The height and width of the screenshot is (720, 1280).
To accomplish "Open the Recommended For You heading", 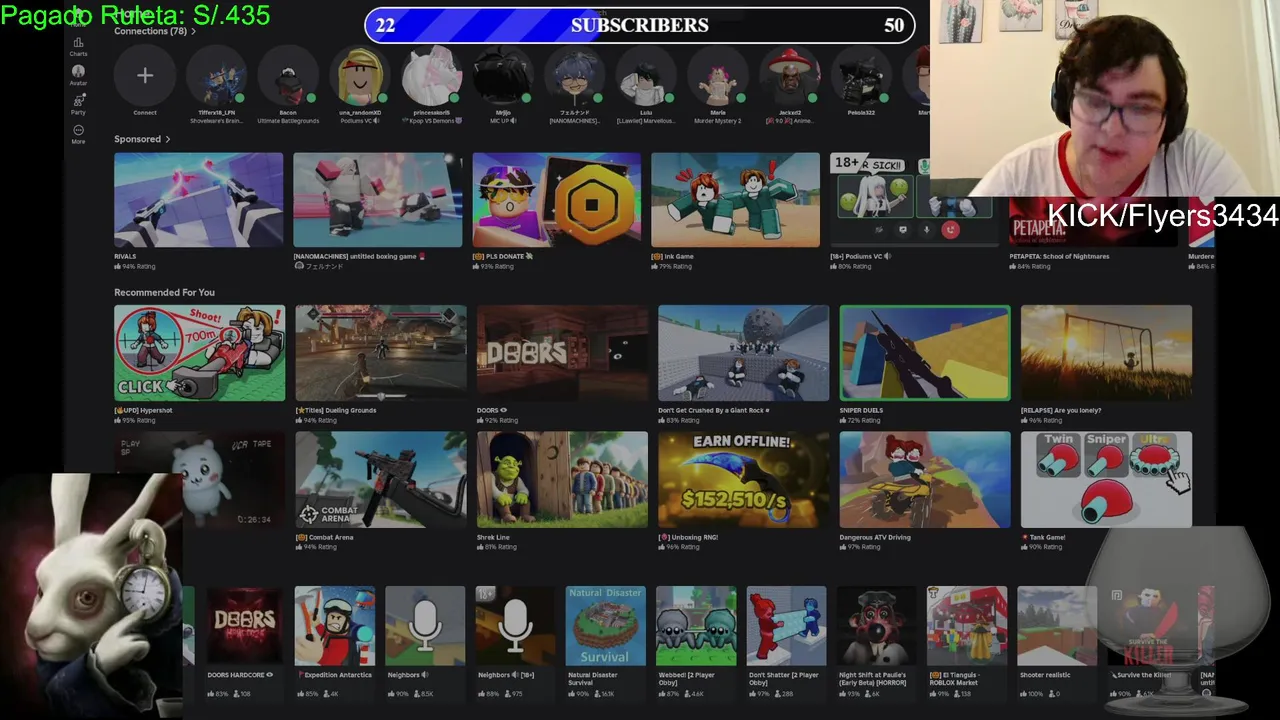I will point(164,292).
